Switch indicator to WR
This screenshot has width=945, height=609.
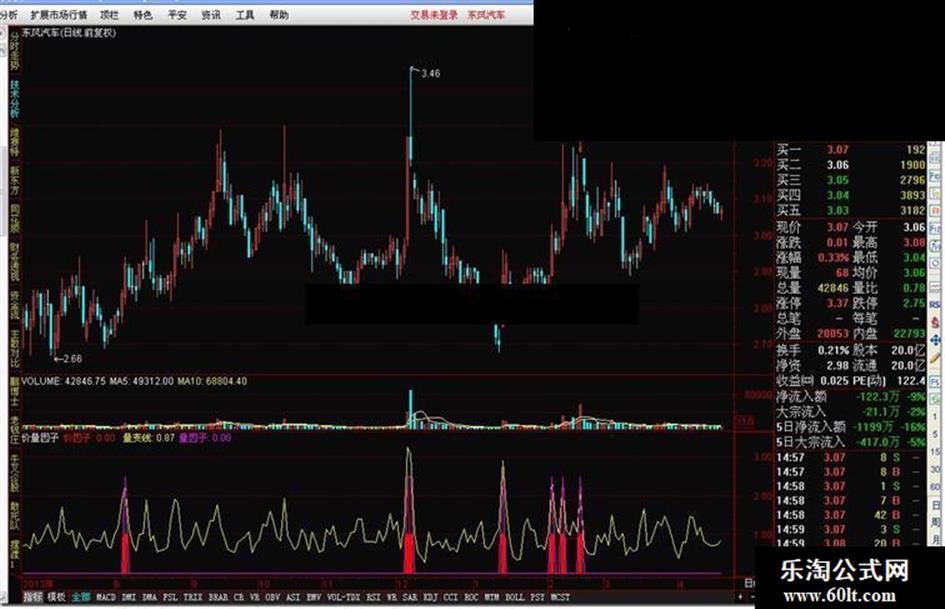392,597
